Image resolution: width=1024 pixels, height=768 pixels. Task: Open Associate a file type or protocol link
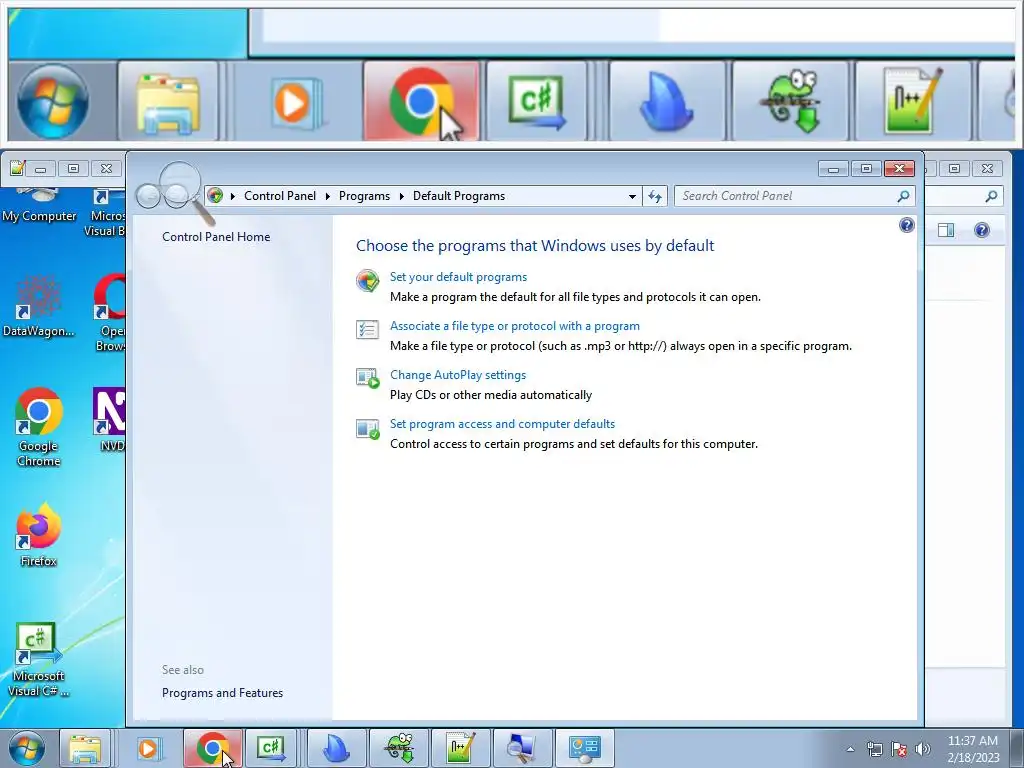coord(515,326)
